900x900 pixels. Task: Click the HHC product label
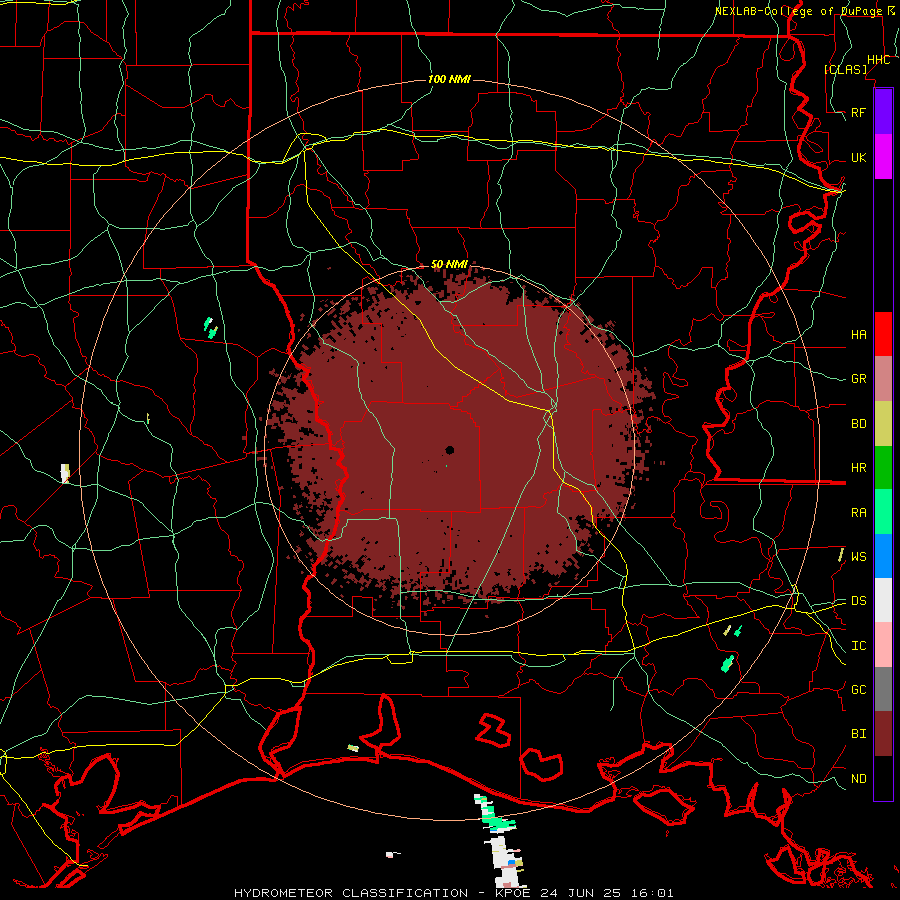point(878,60)
